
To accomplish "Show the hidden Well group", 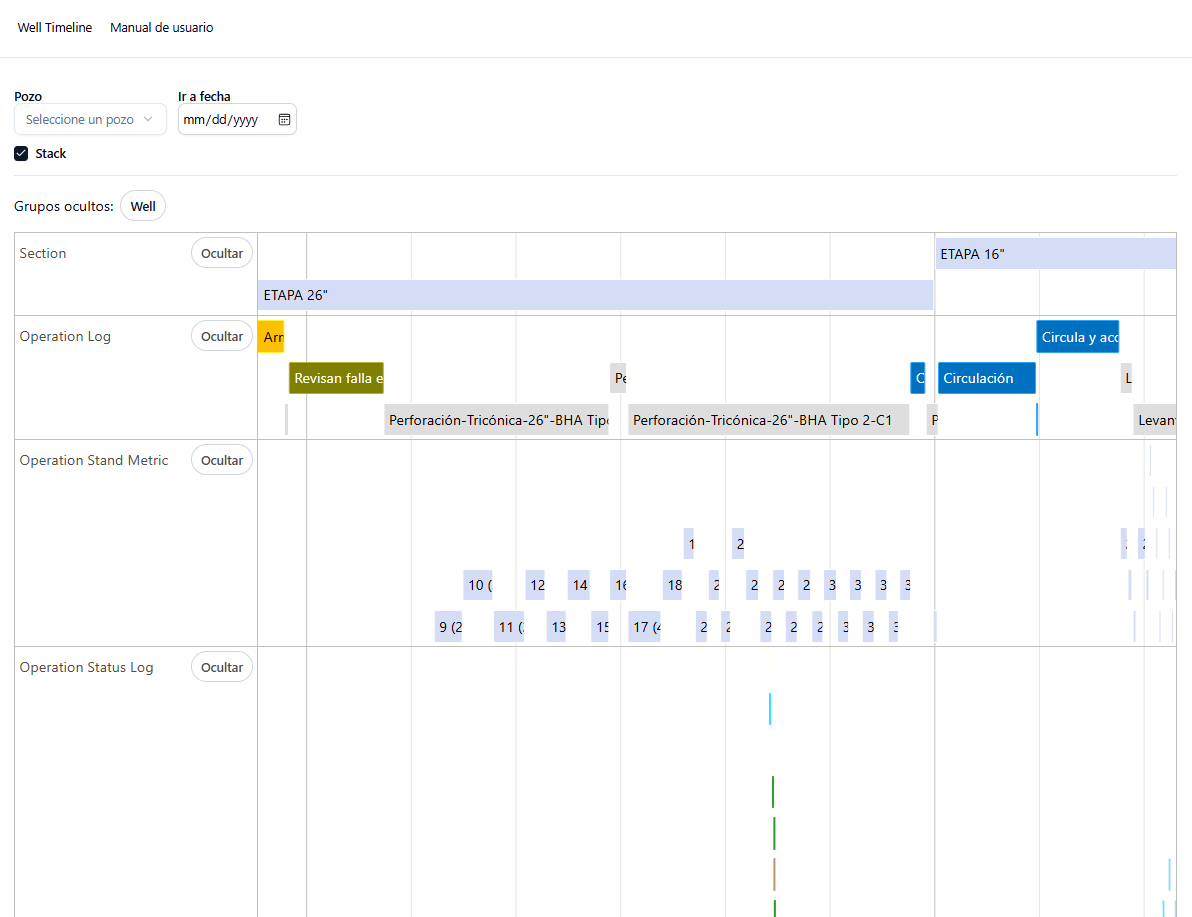I will coord(143,206).
